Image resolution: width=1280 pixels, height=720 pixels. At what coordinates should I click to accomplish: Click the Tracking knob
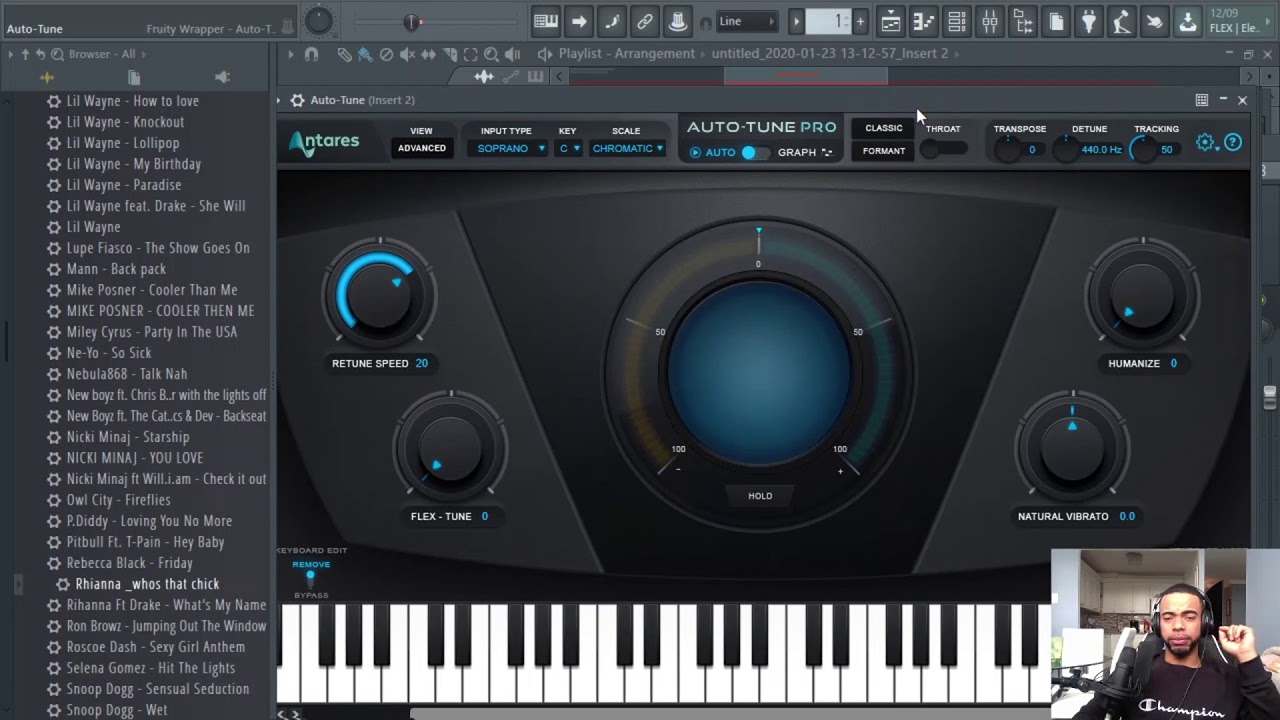[1142, 149]
